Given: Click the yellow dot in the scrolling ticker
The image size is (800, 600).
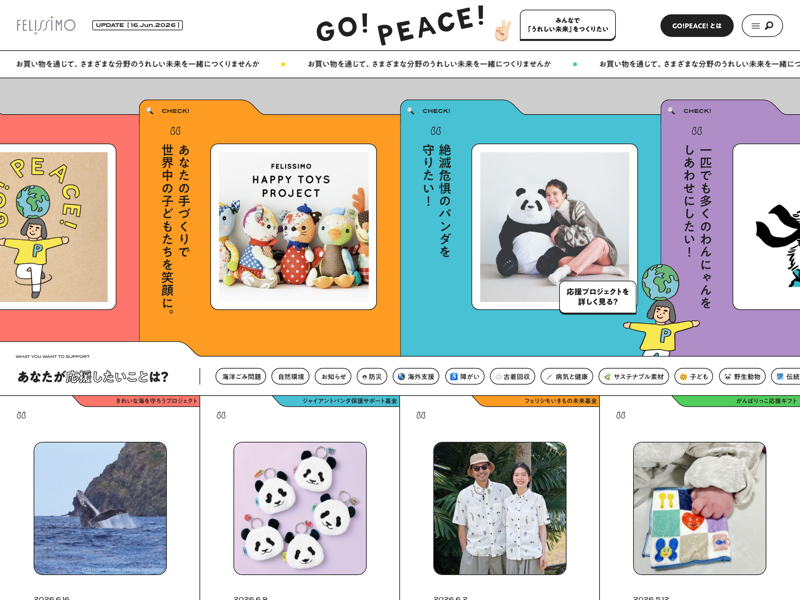Looking at the screenshot, I should click(x=283, y=64).
